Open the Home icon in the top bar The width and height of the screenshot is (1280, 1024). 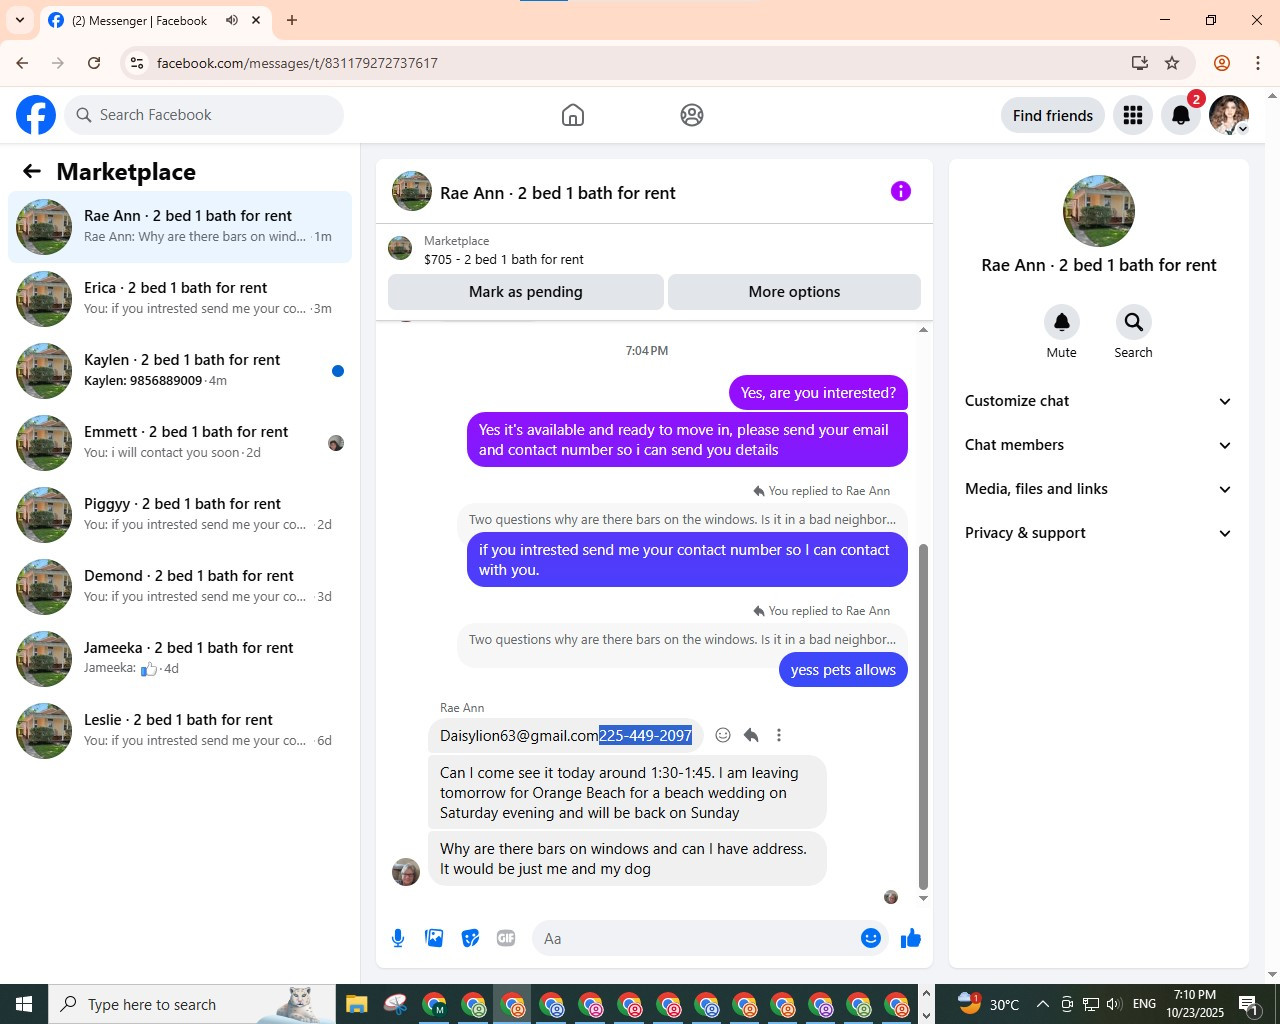pos(573,115)
